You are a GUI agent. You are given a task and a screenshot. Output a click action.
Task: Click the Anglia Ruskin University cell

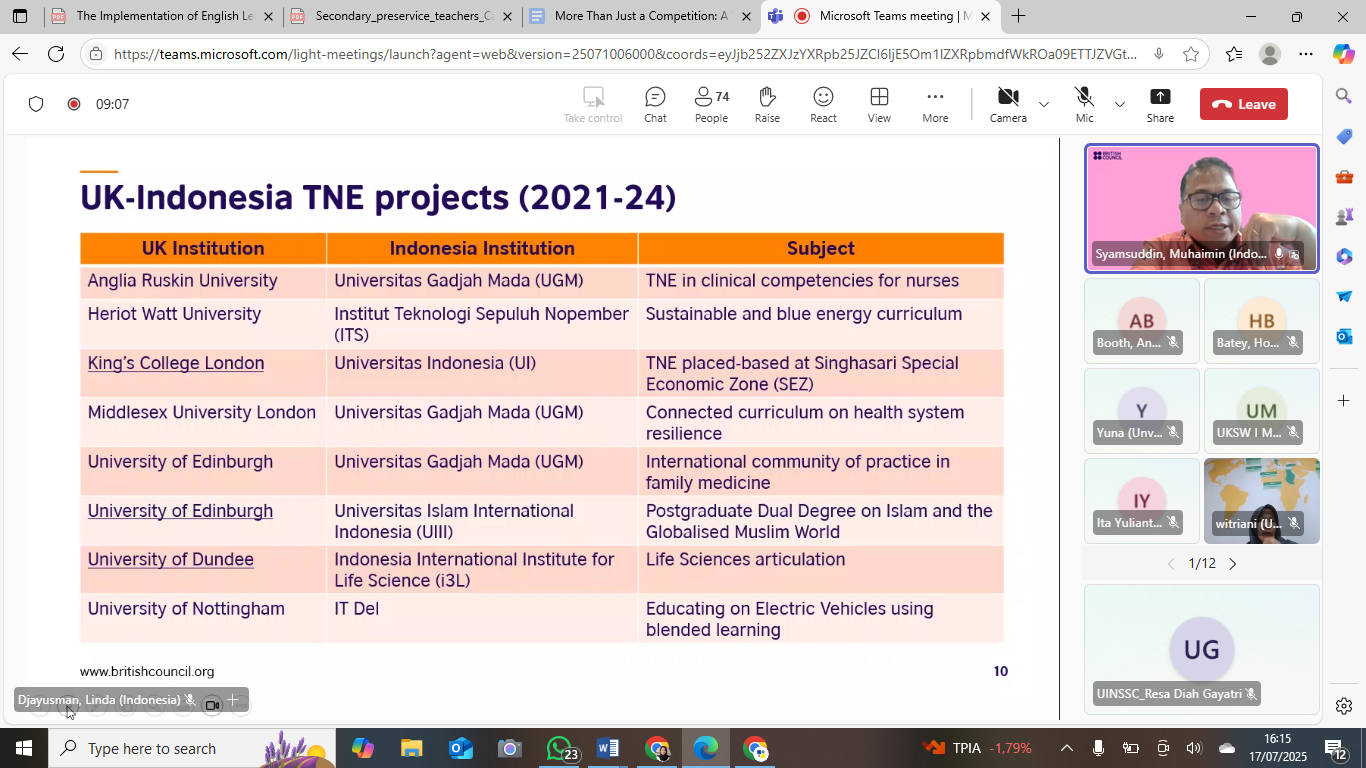[x=203, y=281]
